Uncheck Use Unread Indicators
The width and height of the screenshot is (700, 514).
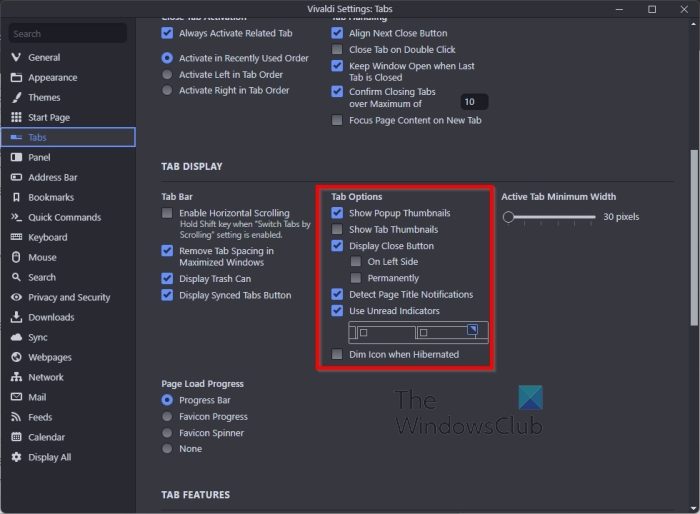tap(337, 311)
